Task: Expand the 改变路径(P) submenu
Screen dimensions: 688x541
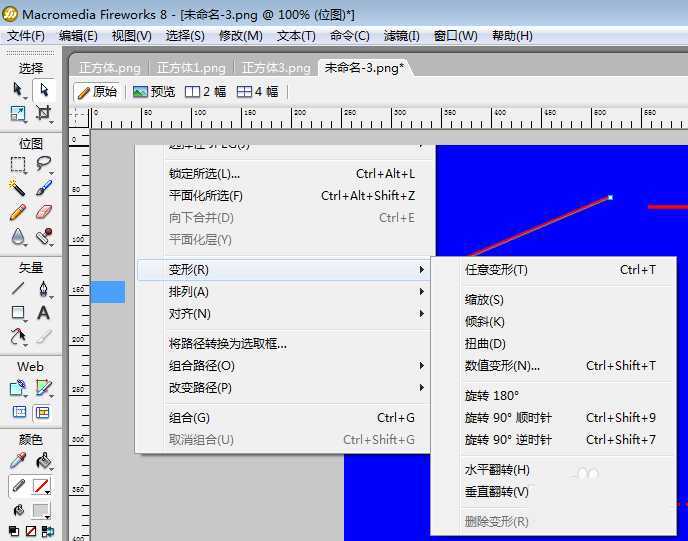Action: coord(283,387)
